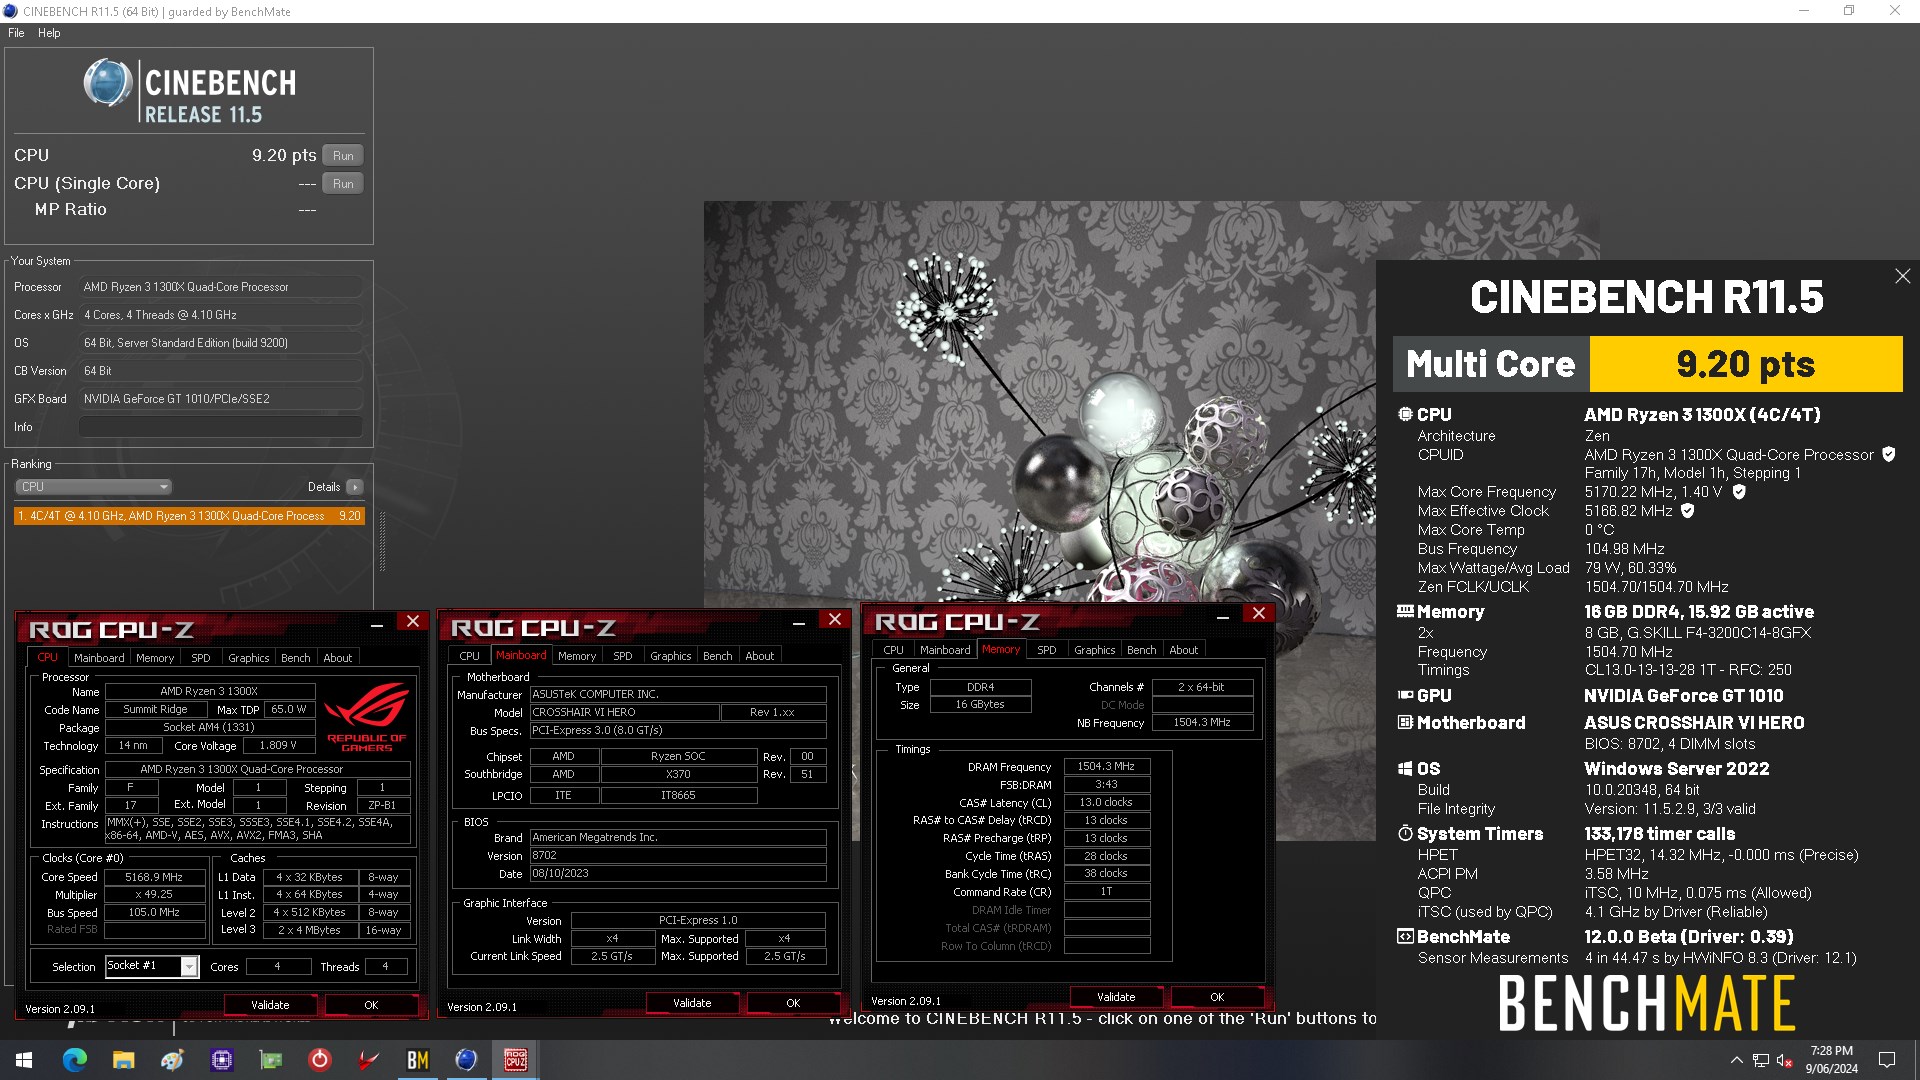Click the GFX Board NVIDIA GeForce field
Viewport: 1920px width, 1080px height.
coord(221,399)
